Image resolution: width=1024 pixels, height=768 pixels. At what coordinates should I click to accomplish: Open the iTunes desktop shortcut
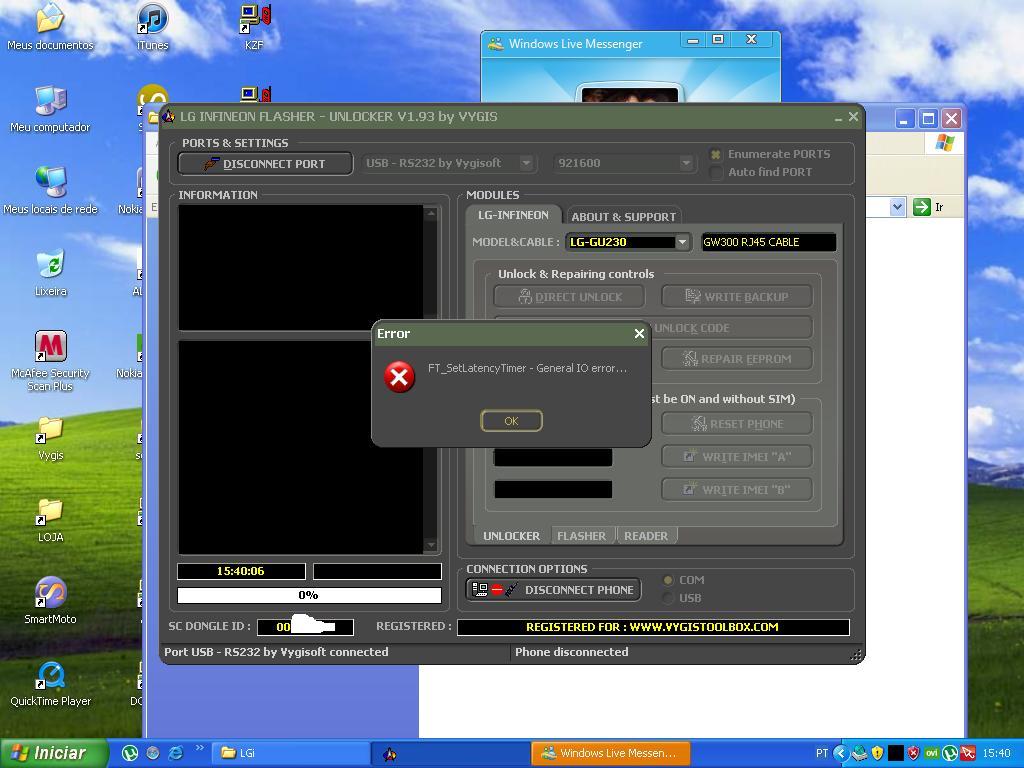152,26
